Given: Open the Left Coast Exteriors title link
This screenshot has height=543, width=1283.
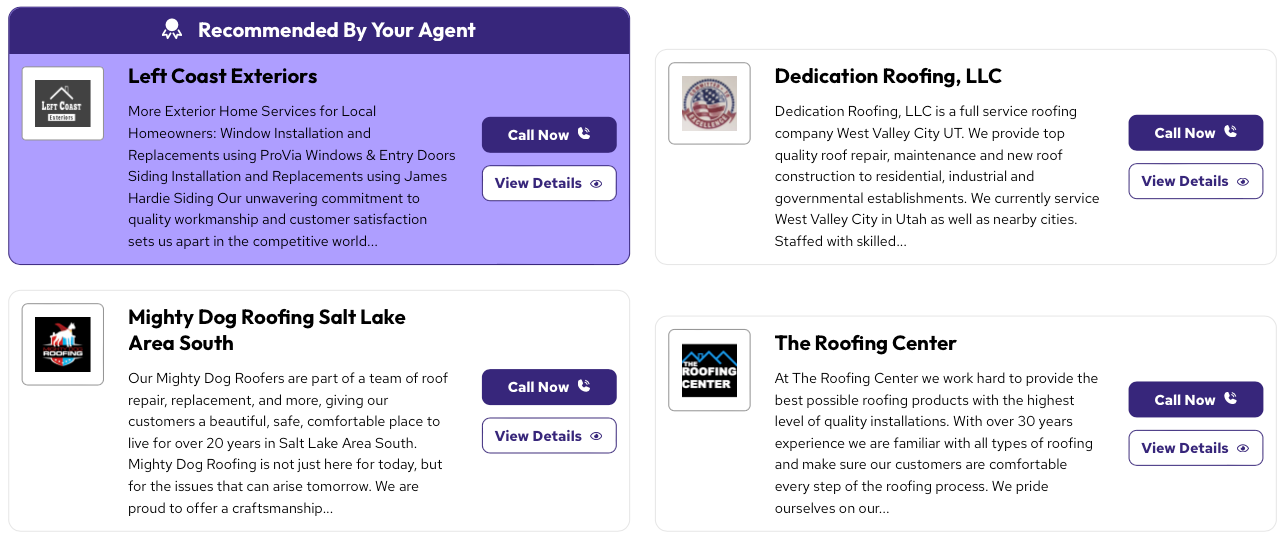Looking at the screenshot, I should pos(222,76).
